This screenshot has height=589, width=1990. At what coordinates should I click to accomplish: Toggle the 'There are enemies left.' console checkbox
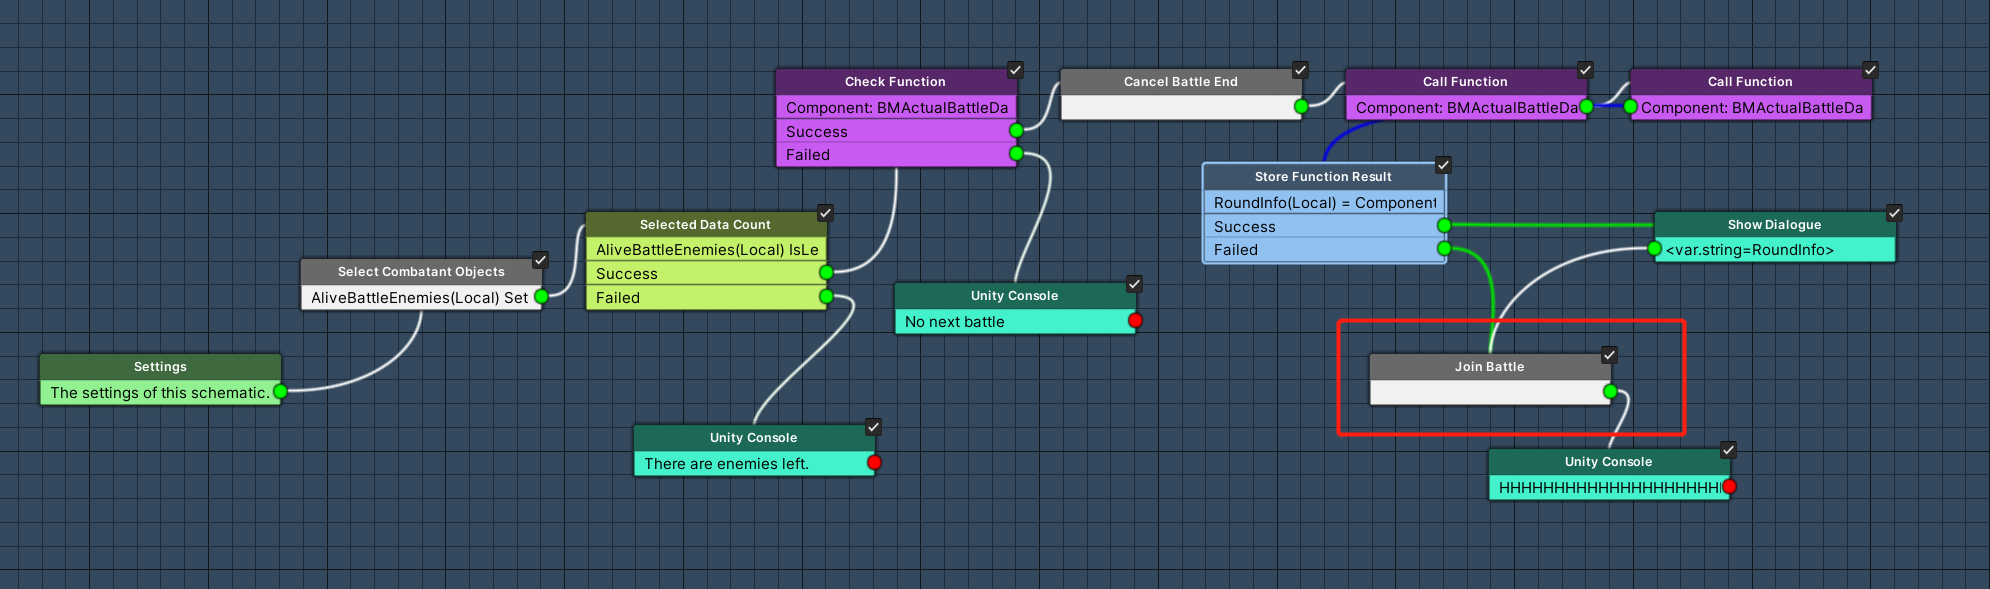(873, 427)
